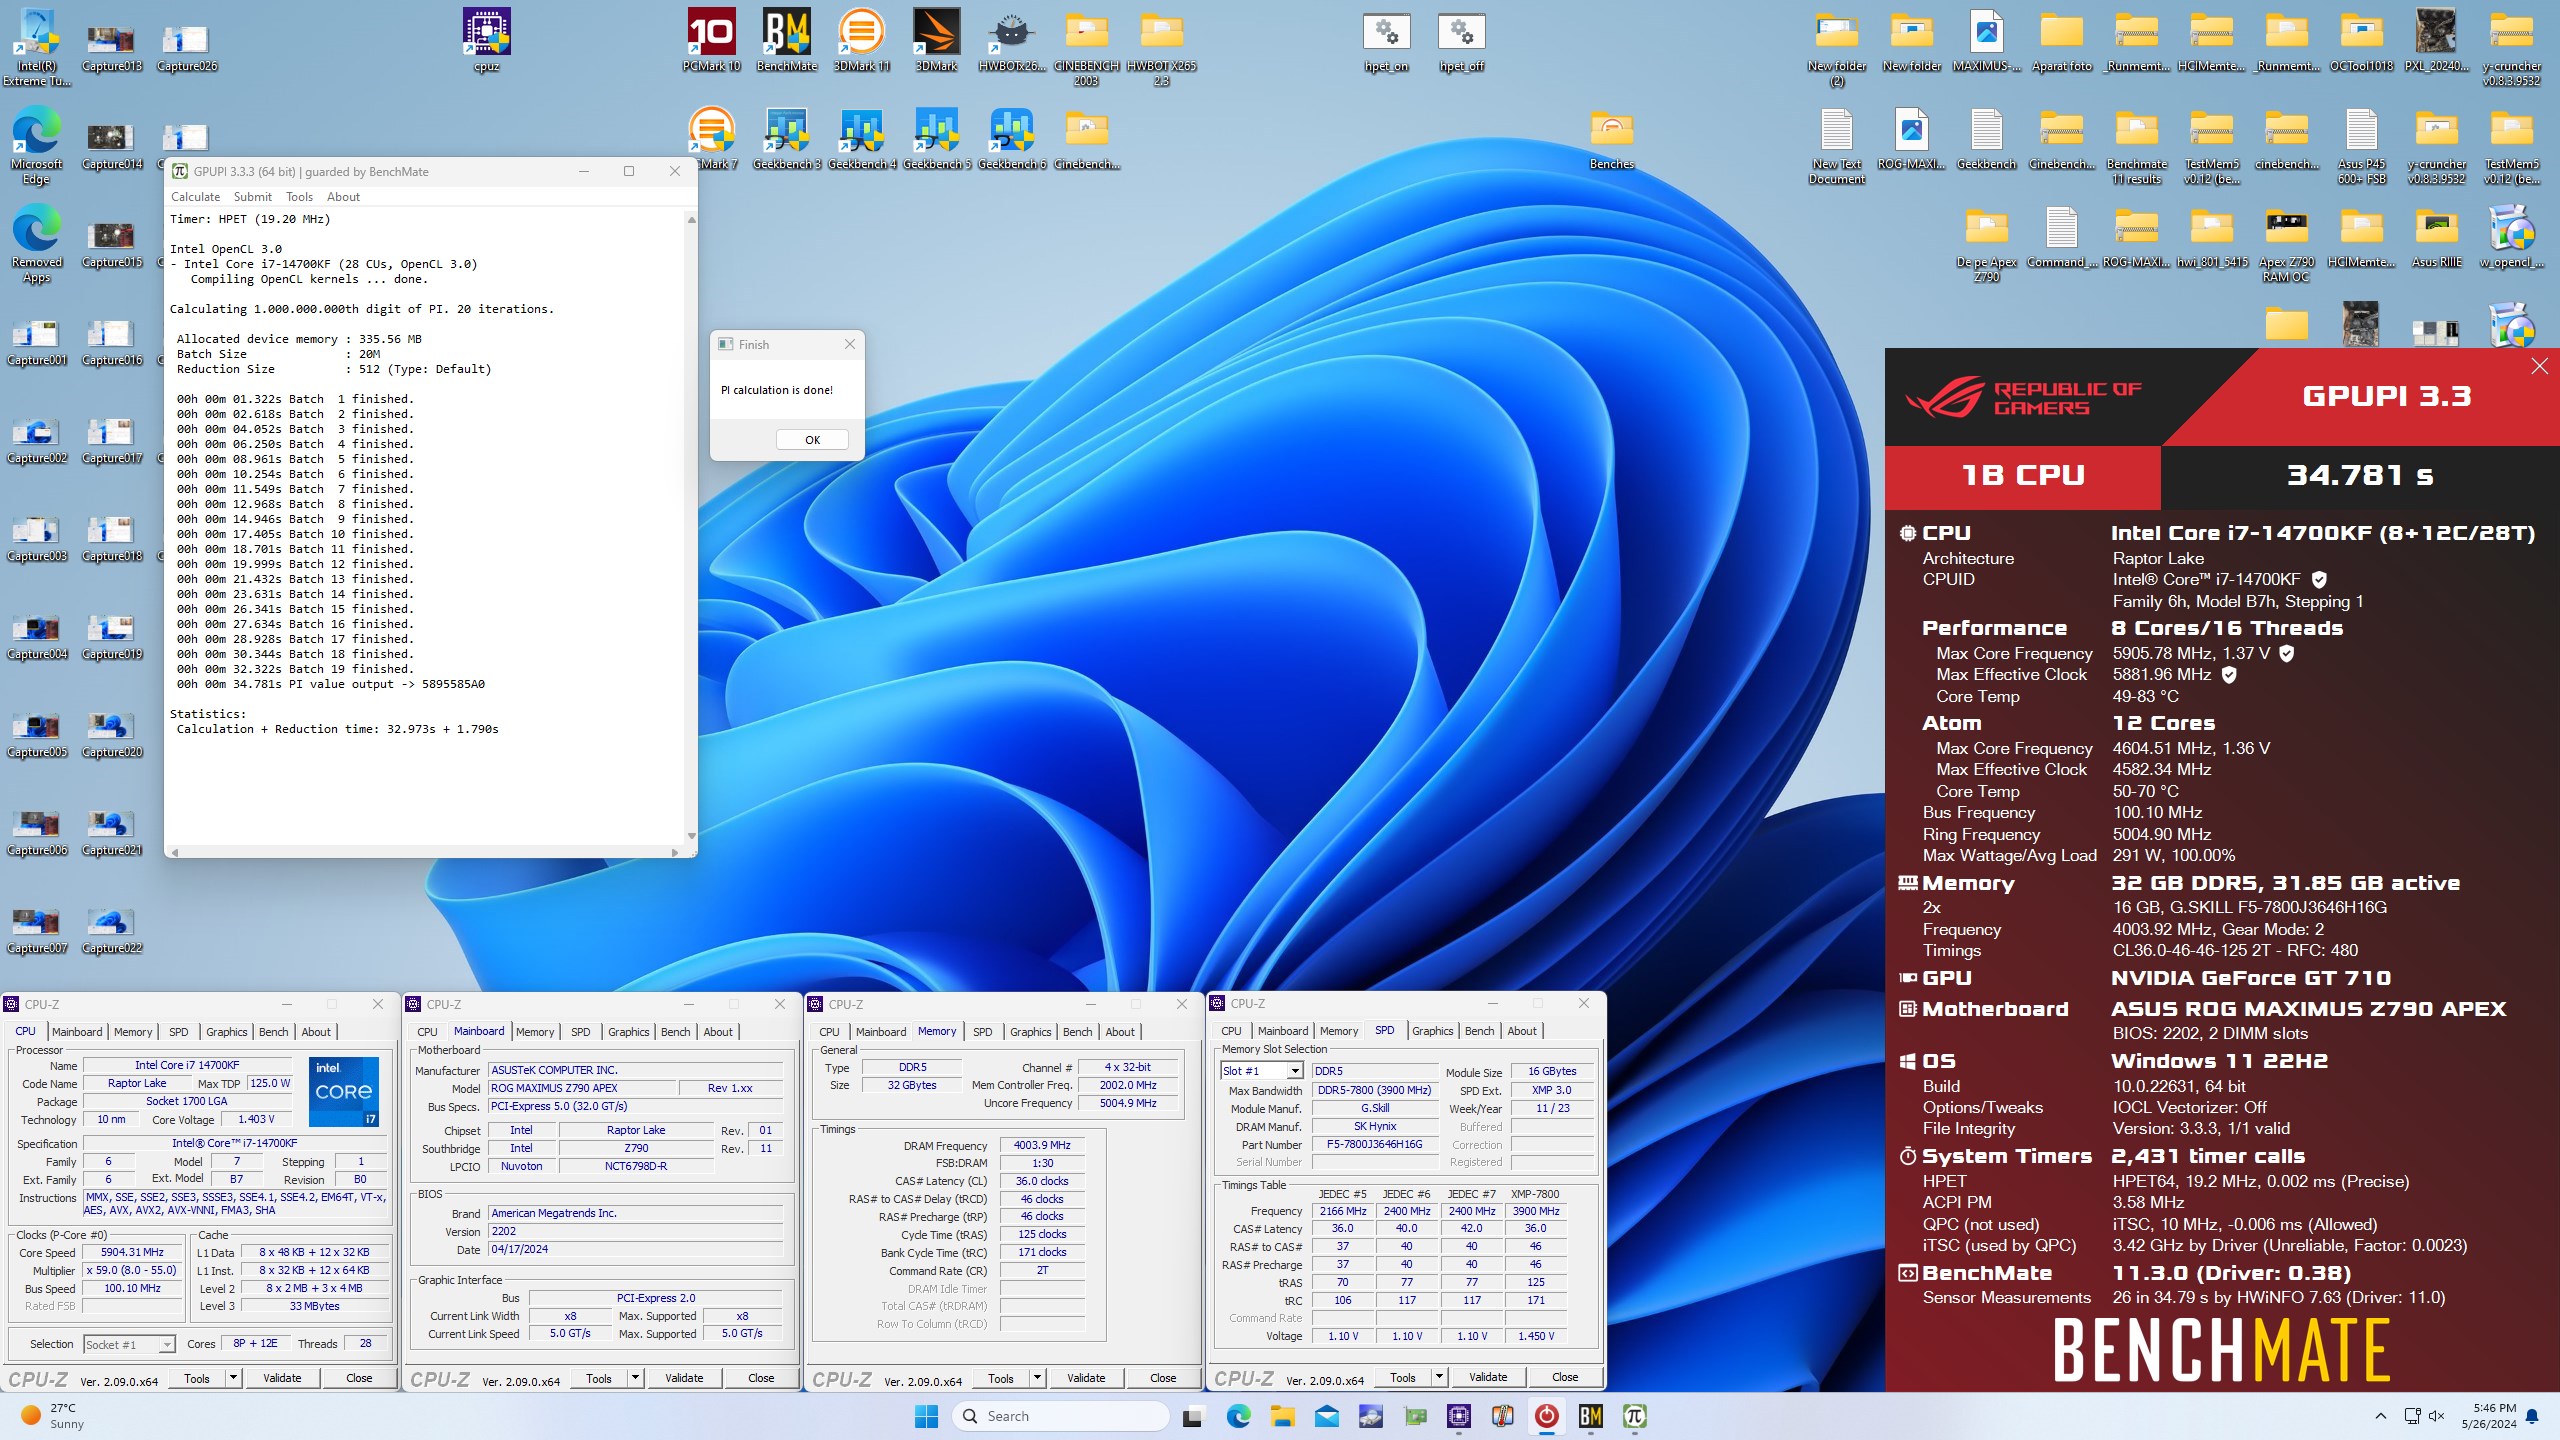This screenshot has width=2560, height=1440.
Task: Open the Tools menu in GPUPI
Action: coord(299,197)
